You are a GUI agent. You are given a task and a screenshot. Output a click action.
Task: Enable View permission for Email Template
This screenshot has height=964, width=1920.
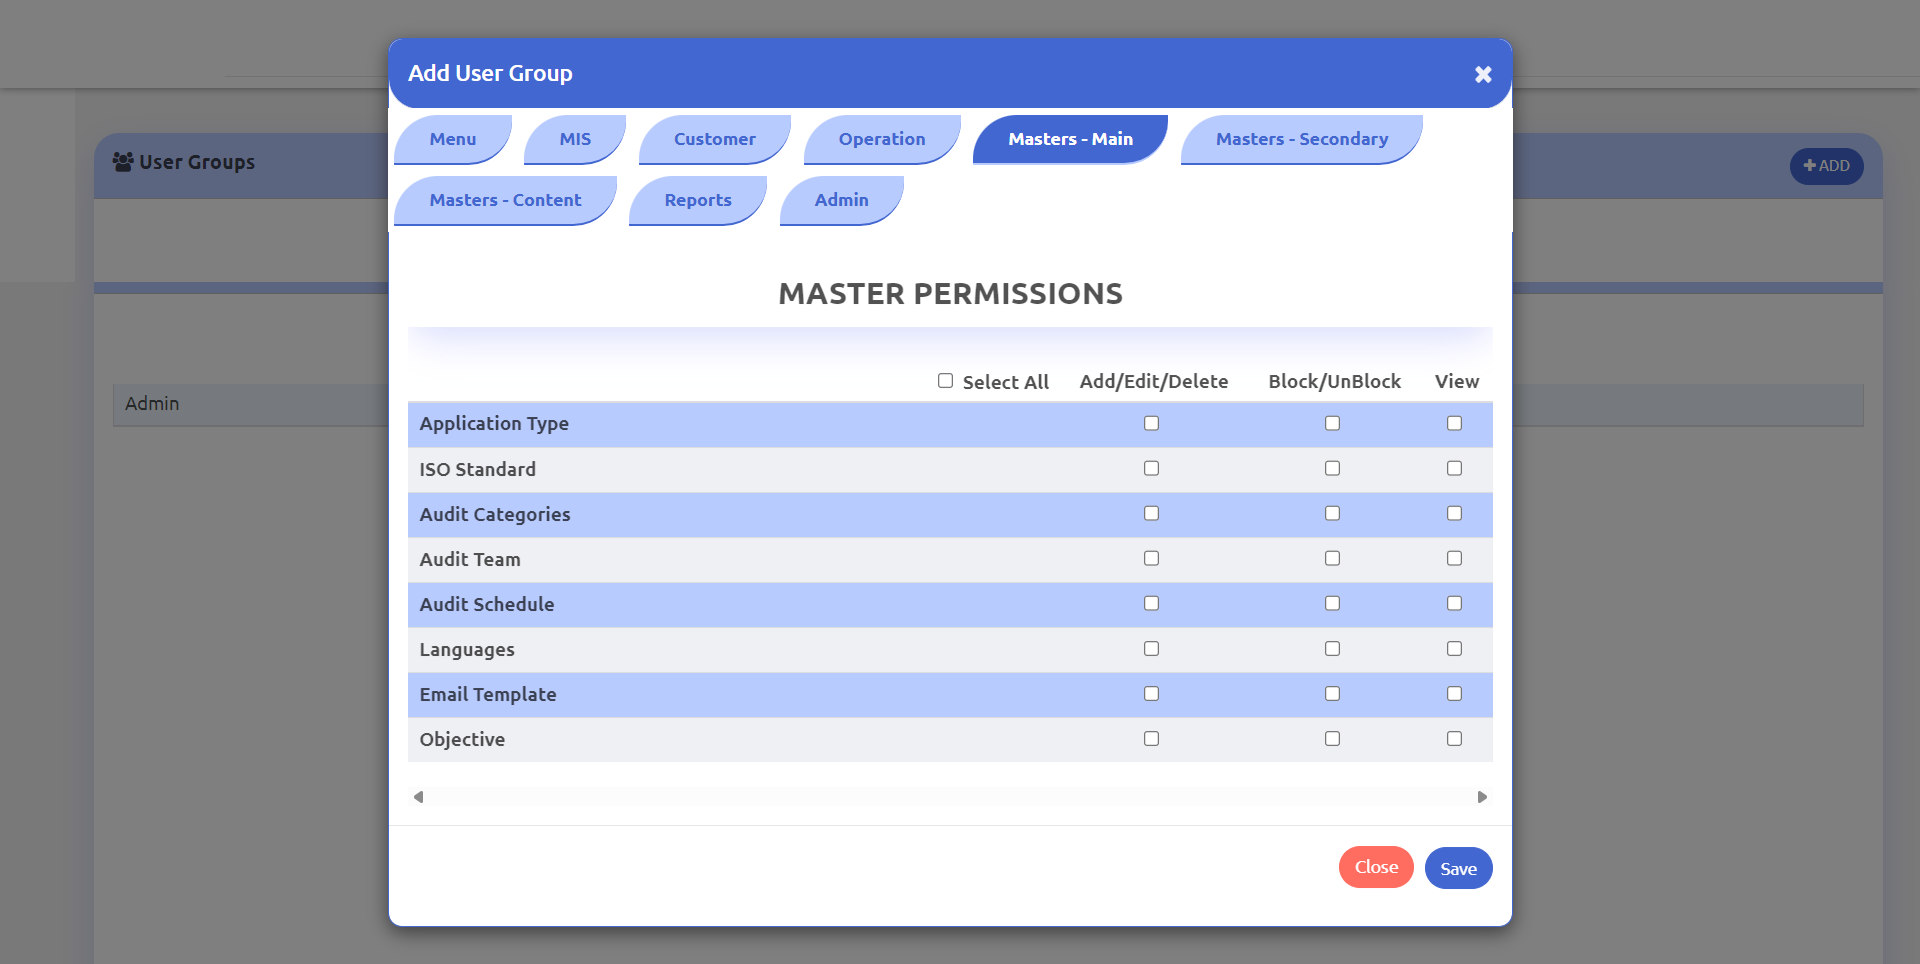[x=1454, y=693]
